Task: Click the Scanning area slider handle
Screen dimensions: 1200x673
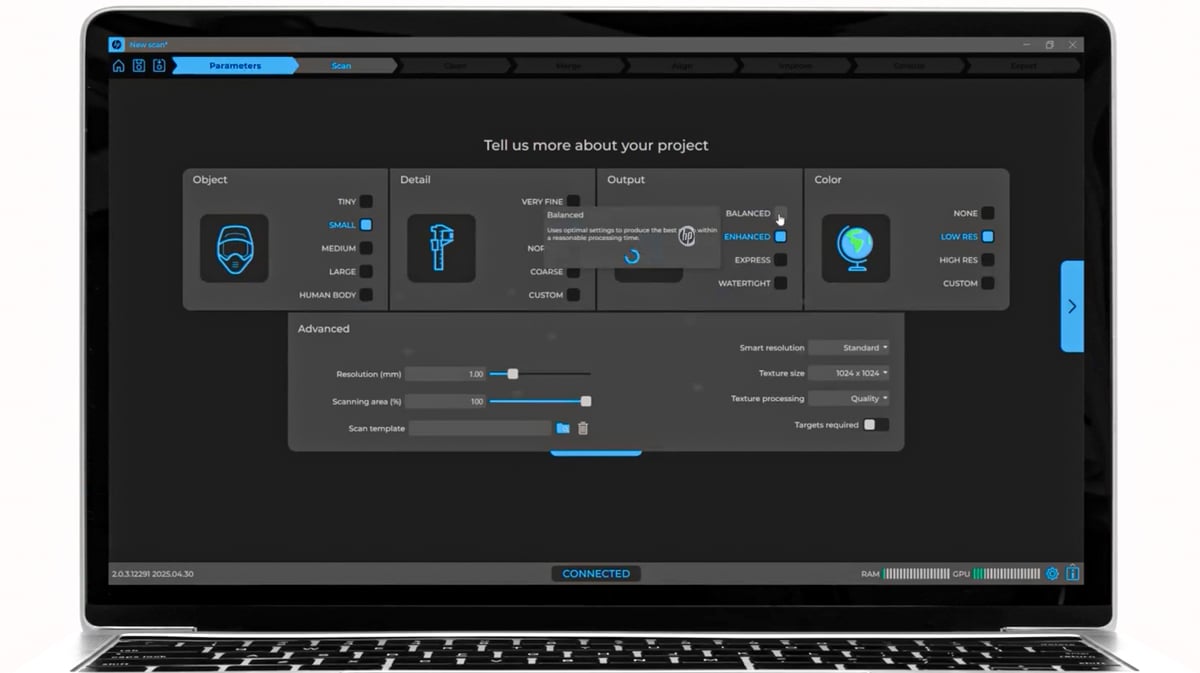Action: (586, 401)
